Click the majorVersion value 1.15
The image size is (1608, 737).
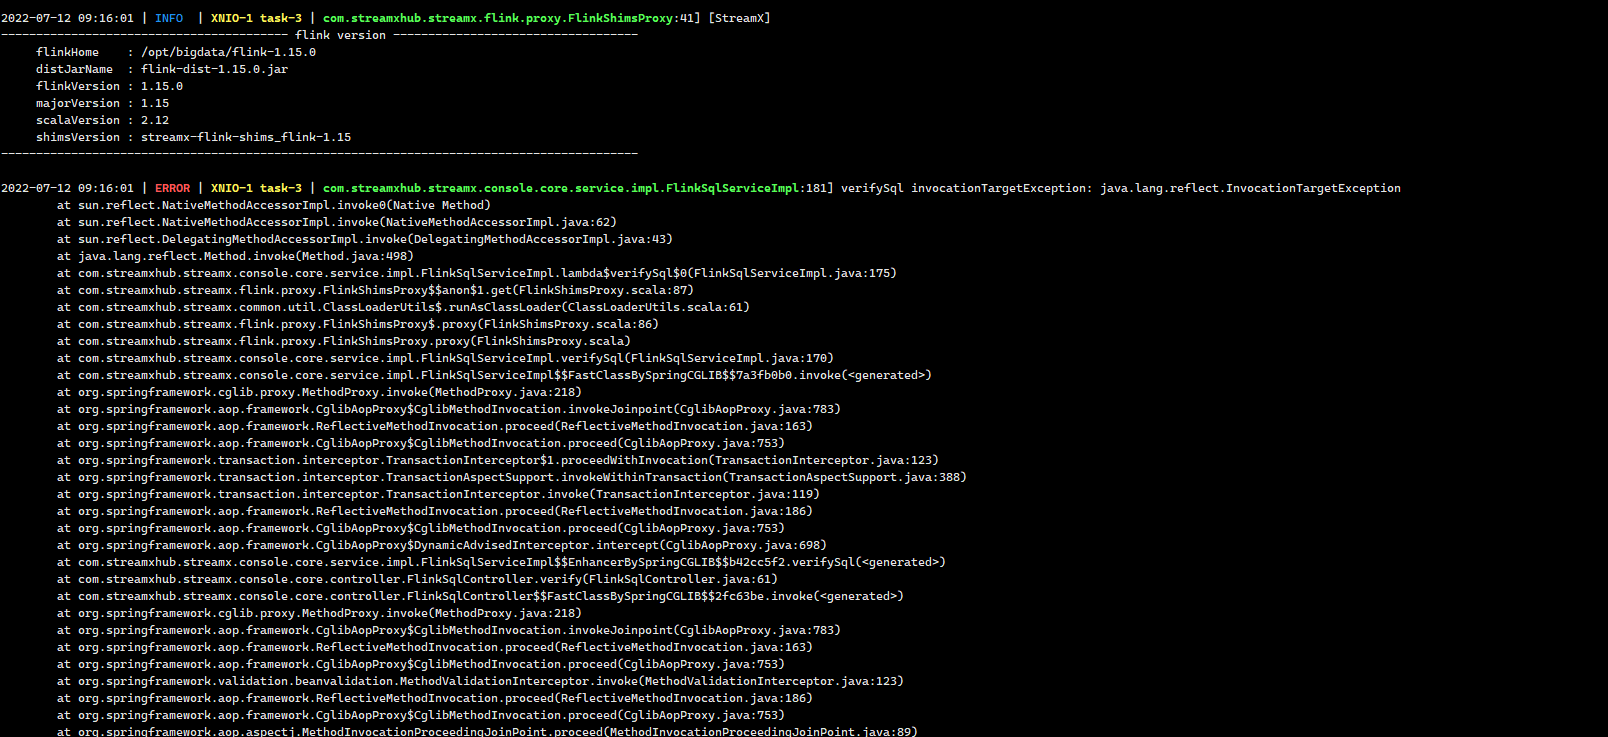click(x=155, y=103)
